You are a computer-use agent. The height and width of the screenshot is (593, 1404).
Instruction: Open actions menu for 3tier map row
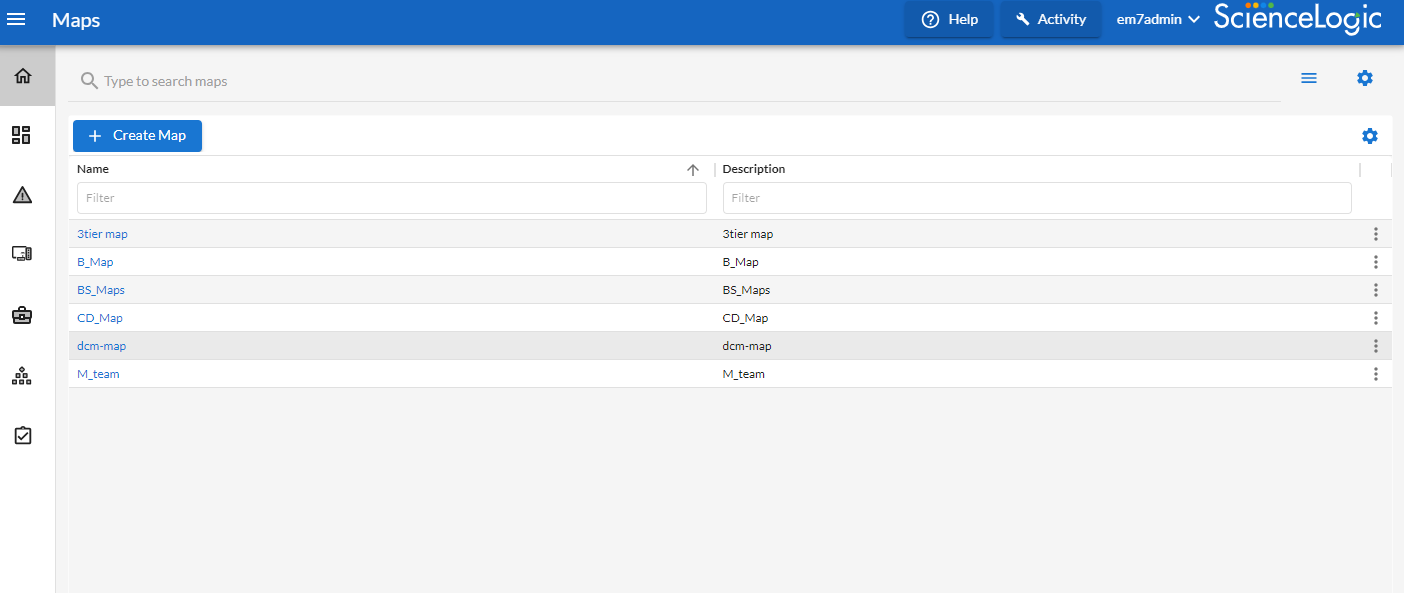click(x=1375, y=234)
